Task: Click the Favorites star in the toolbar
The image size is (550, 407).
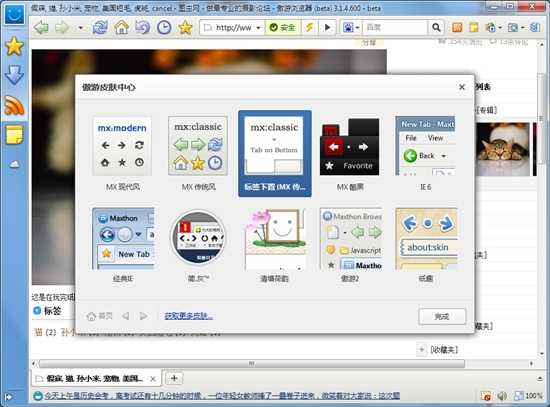Action: (185, 27)
